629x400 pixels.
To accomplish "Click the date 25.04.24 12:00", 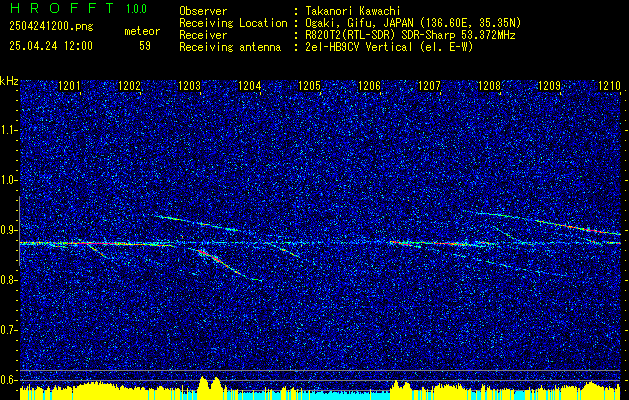I will pos(51,46).
